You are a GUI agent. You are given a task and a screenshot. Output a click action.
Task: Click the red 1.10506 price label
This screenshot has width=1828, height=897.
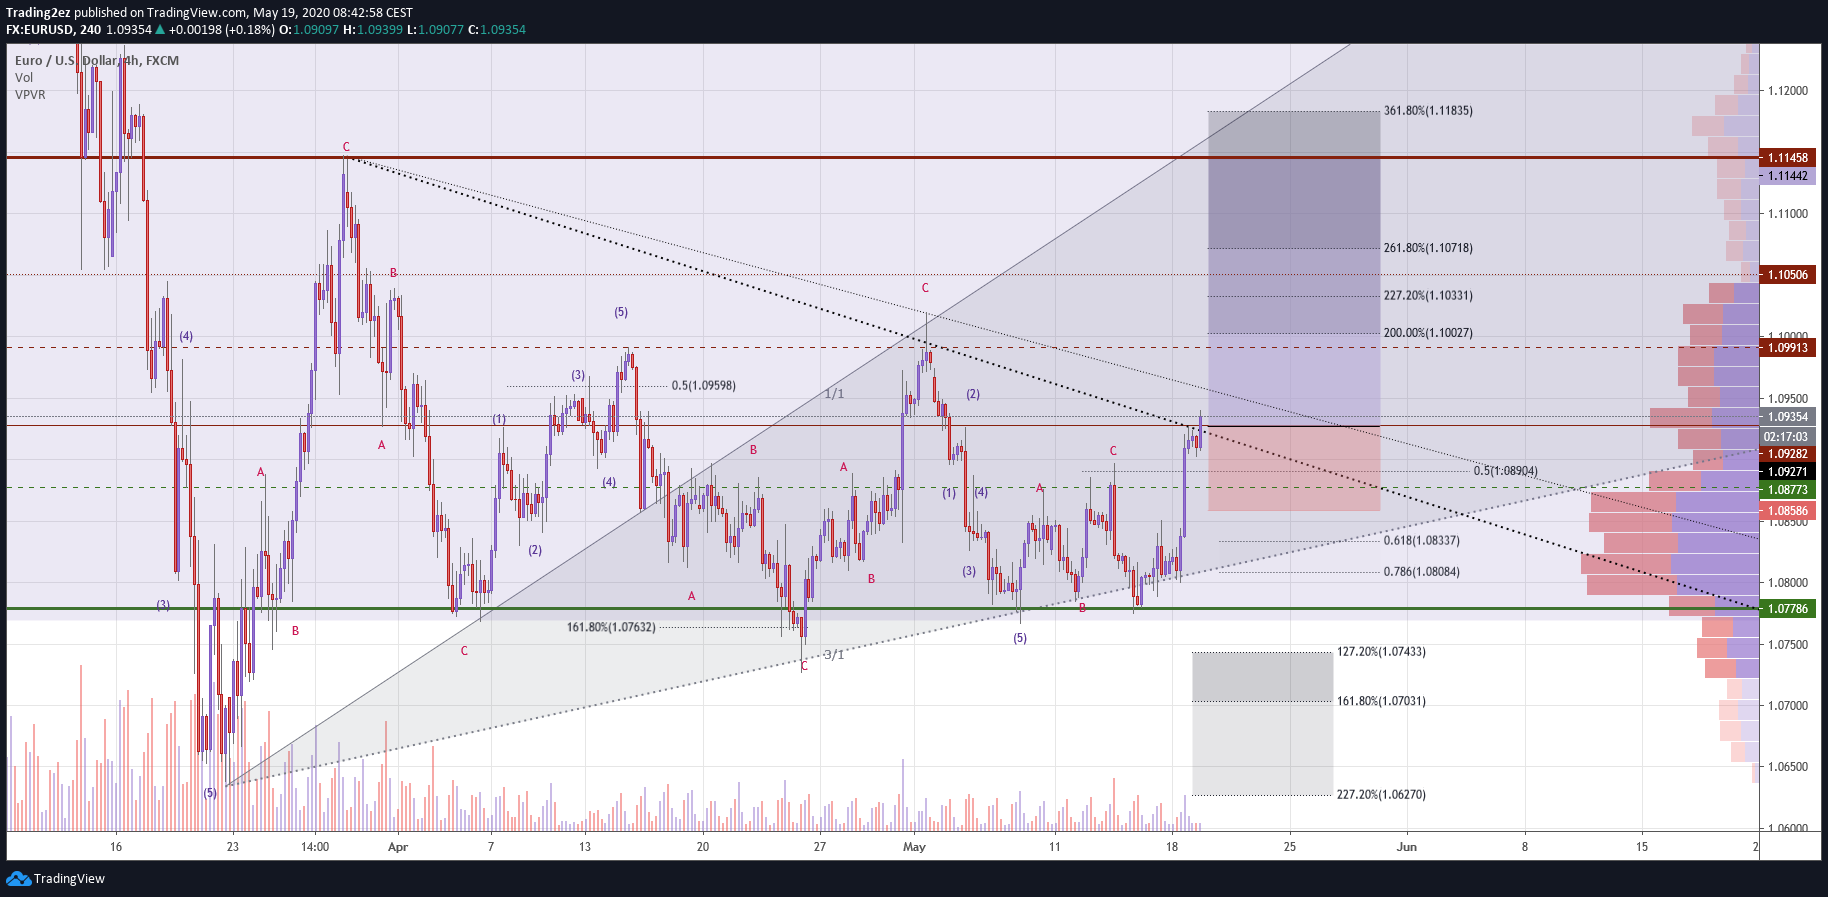click(x=1787, y=275)
